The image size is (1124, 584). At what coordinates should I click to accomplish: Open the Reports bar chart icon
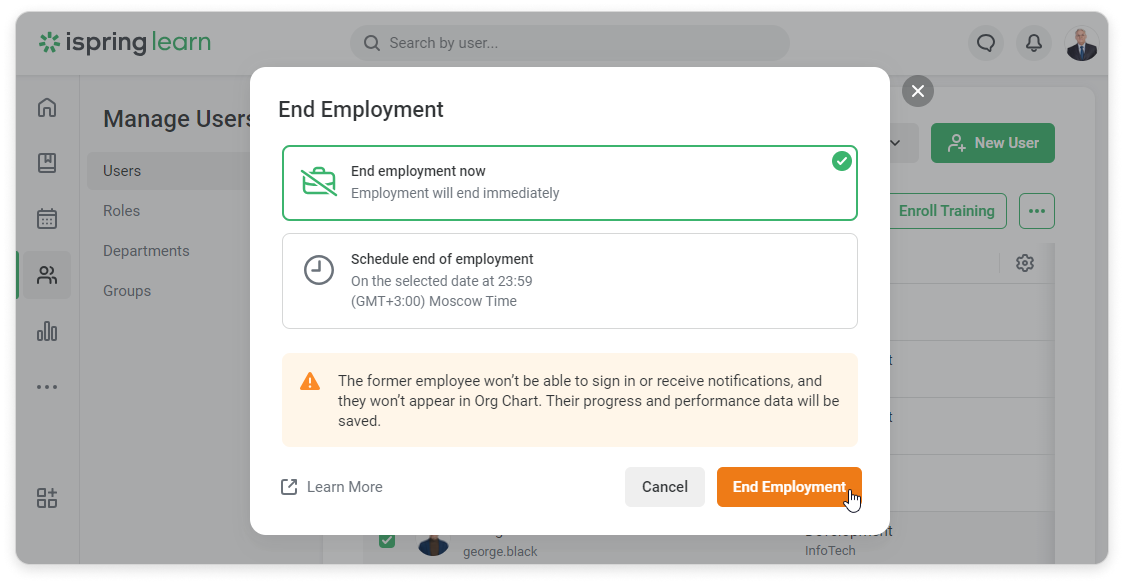pos(47,331)
